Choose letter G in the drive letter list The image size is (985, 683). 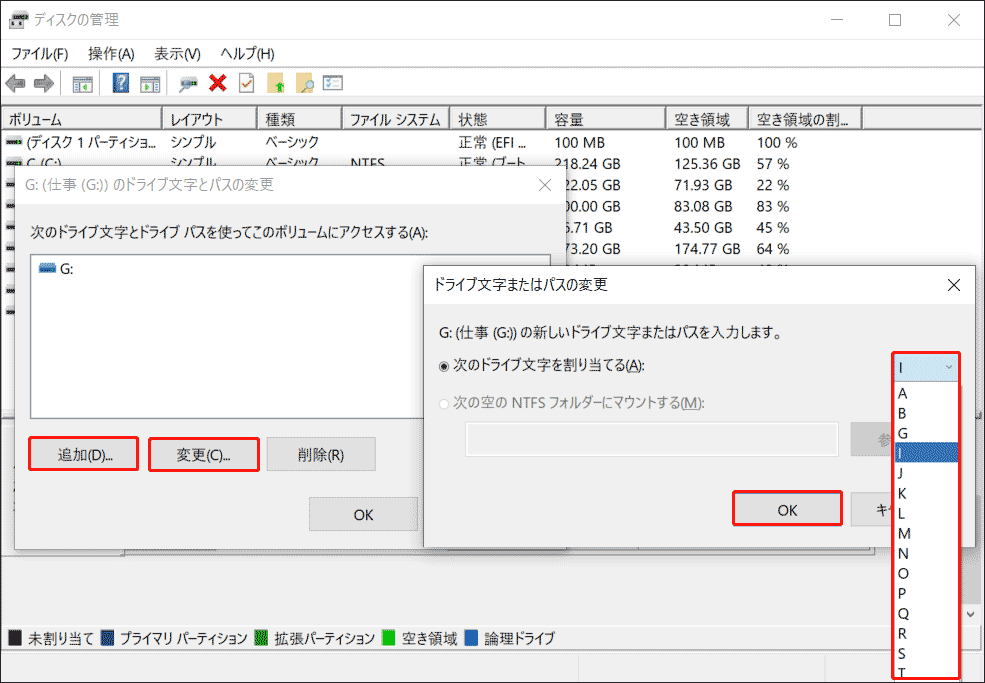coord(926,434)
